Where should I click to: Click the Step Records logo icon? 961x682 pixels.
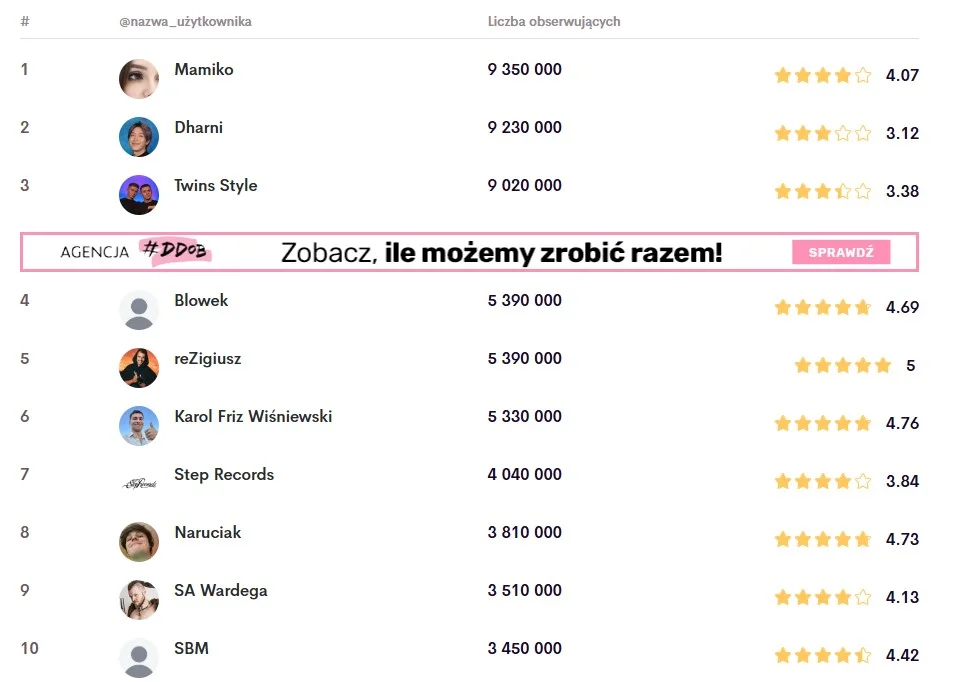tap(139, 484)
